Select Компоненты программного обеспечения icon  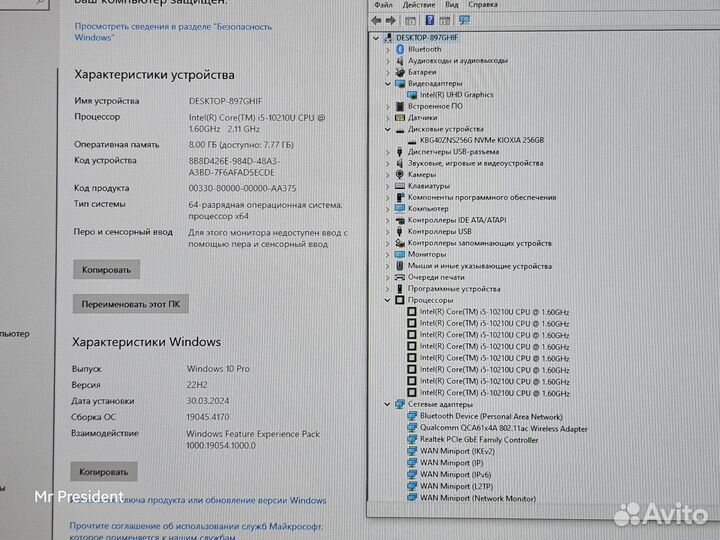pyautogui.click(x=400, y=197)
